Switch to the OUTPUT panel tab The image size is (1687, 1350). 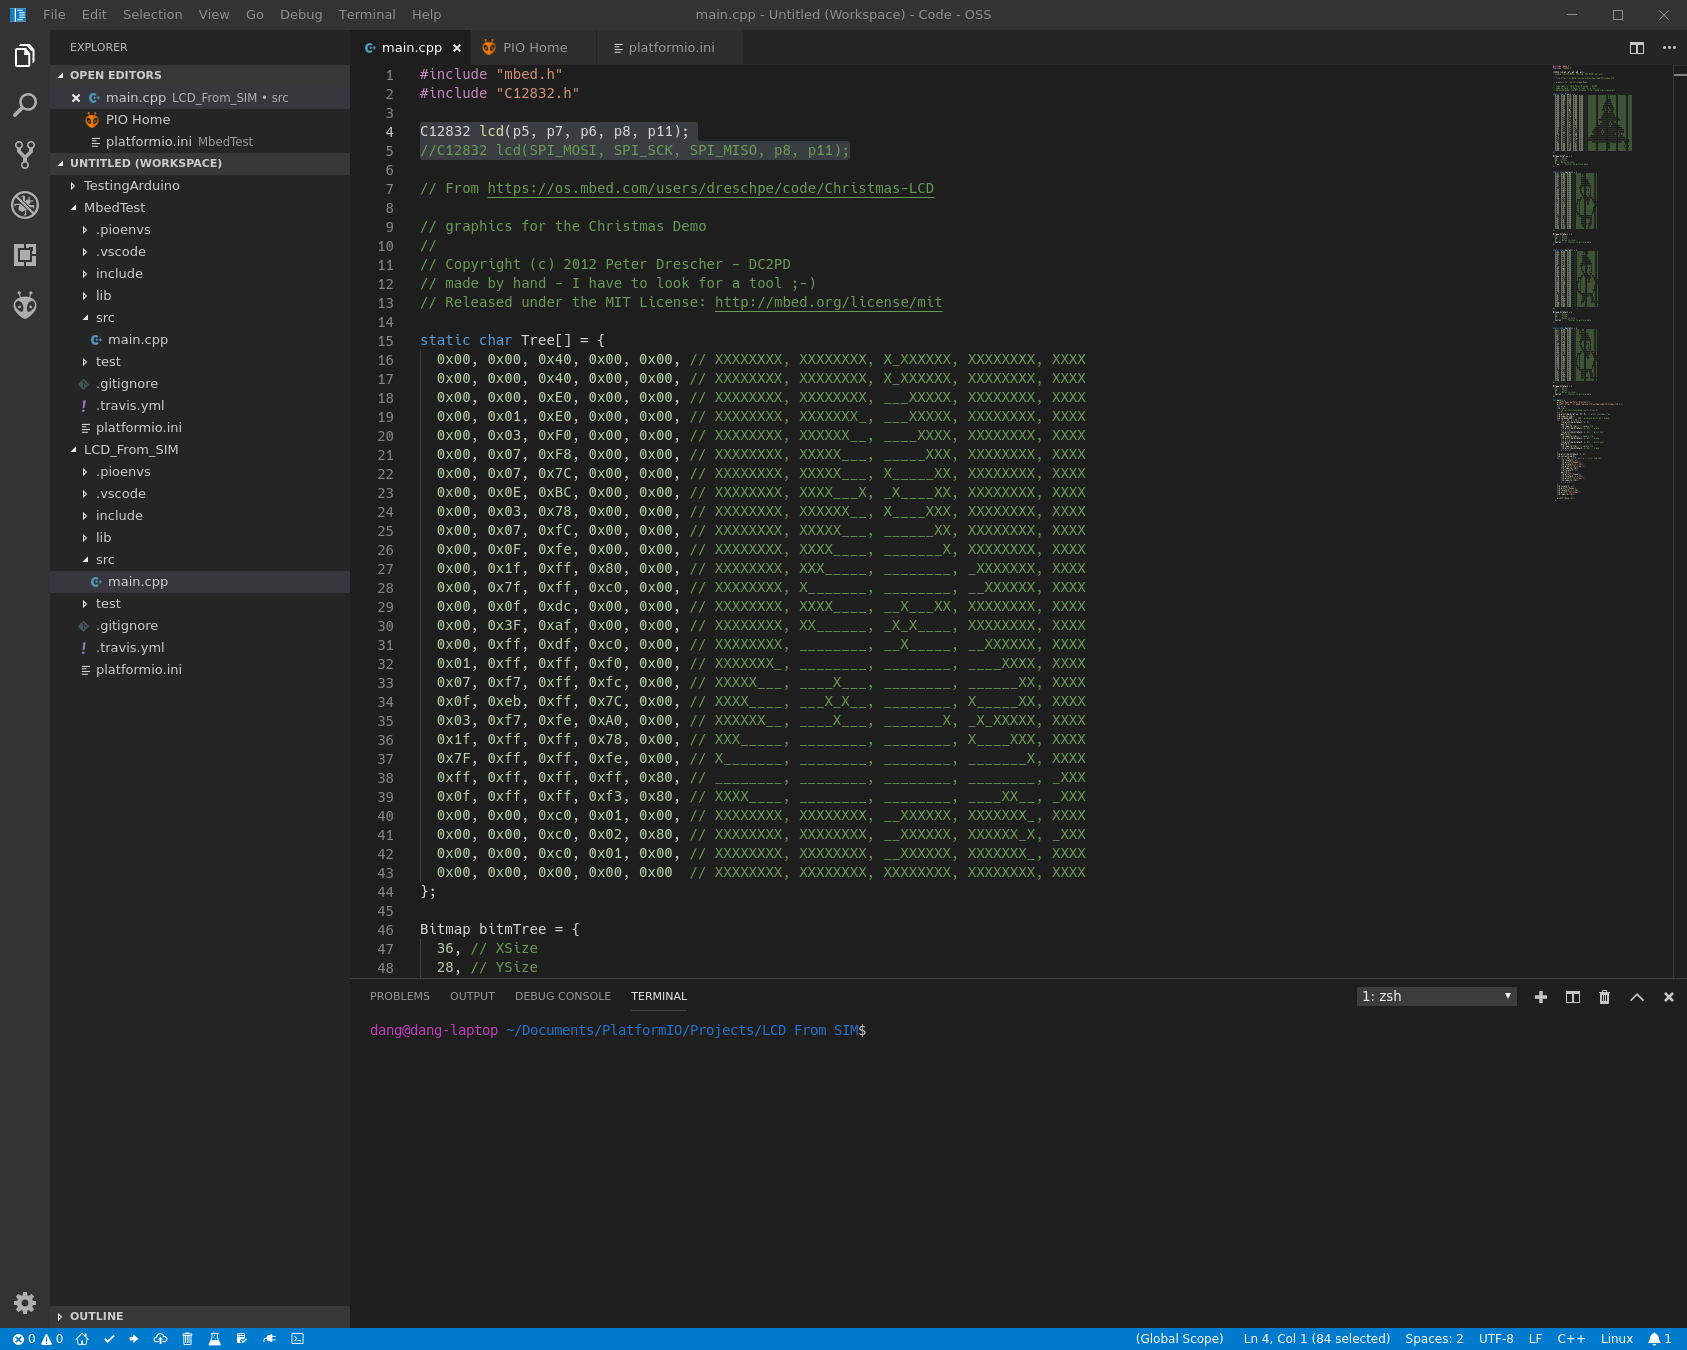coord(472,997)
